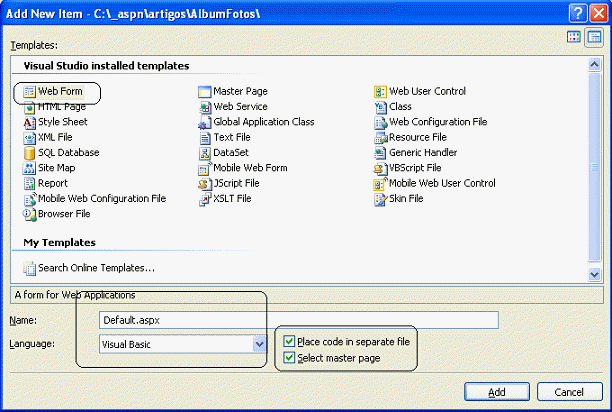This screenshot has width=612, height=412.
Task: Select the 'Web Configuration File' label text
Action: coord(438,122)
